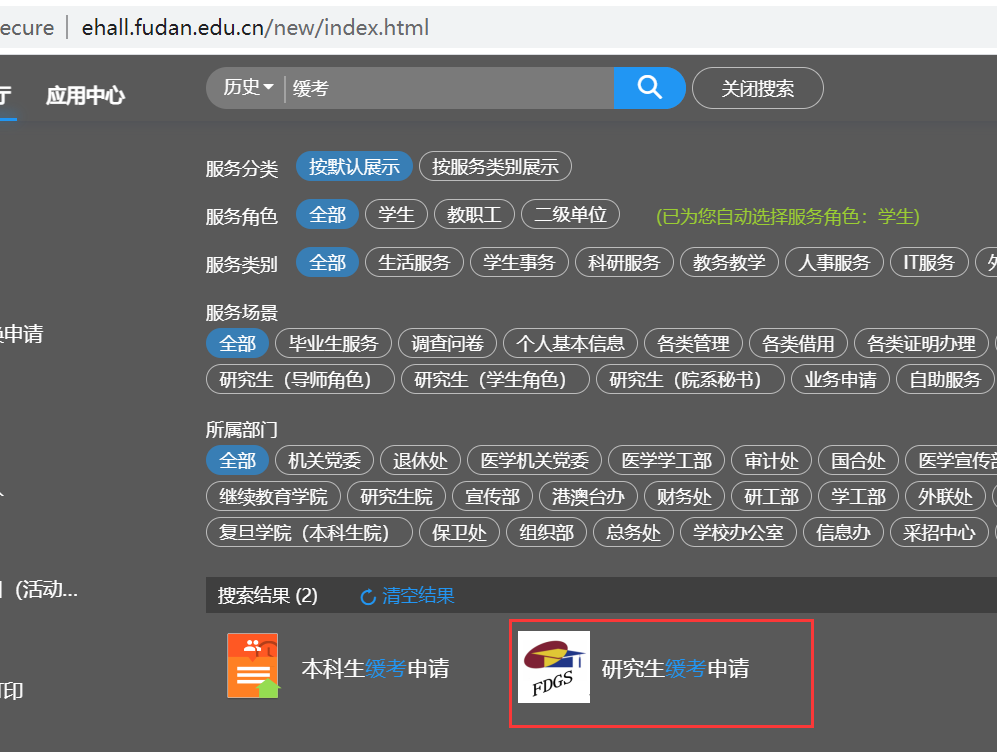Select the 复旦学院（本科生院）department filter
The height and width of the screenshot is (752, 997).
pos(309,532)
